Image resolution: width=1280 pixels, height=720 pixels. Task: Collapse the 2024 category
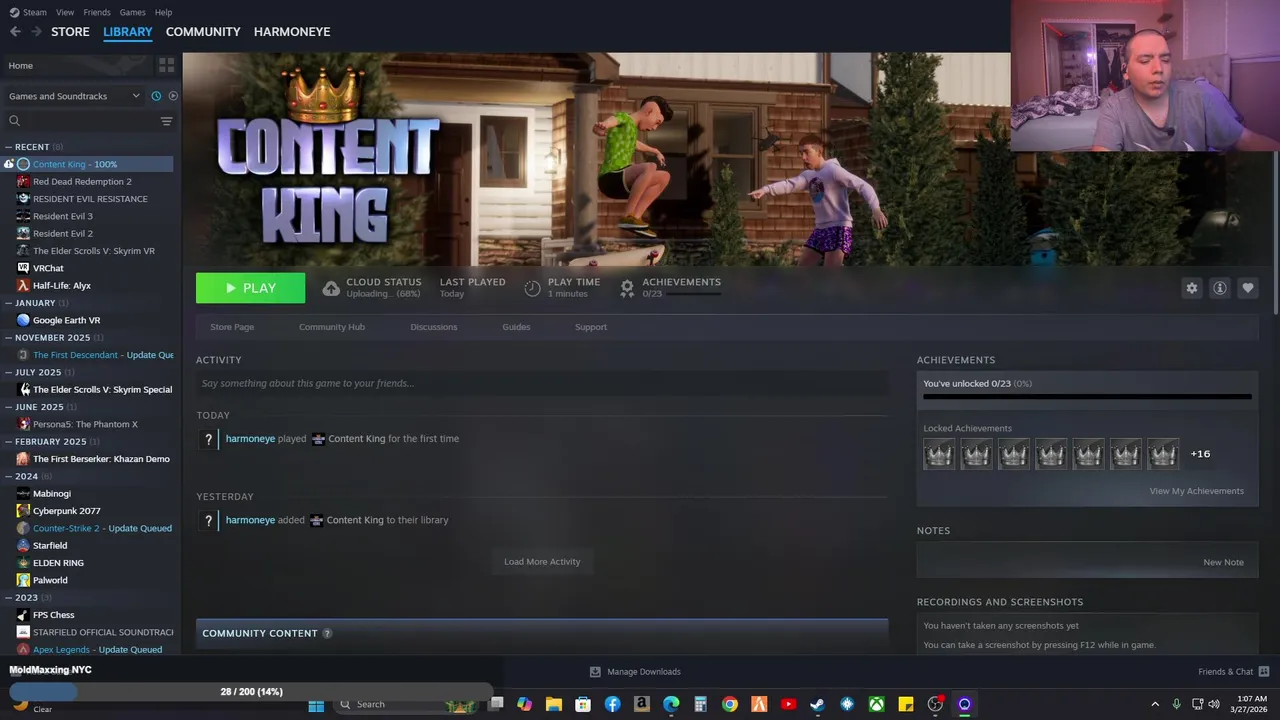point(9,477)
